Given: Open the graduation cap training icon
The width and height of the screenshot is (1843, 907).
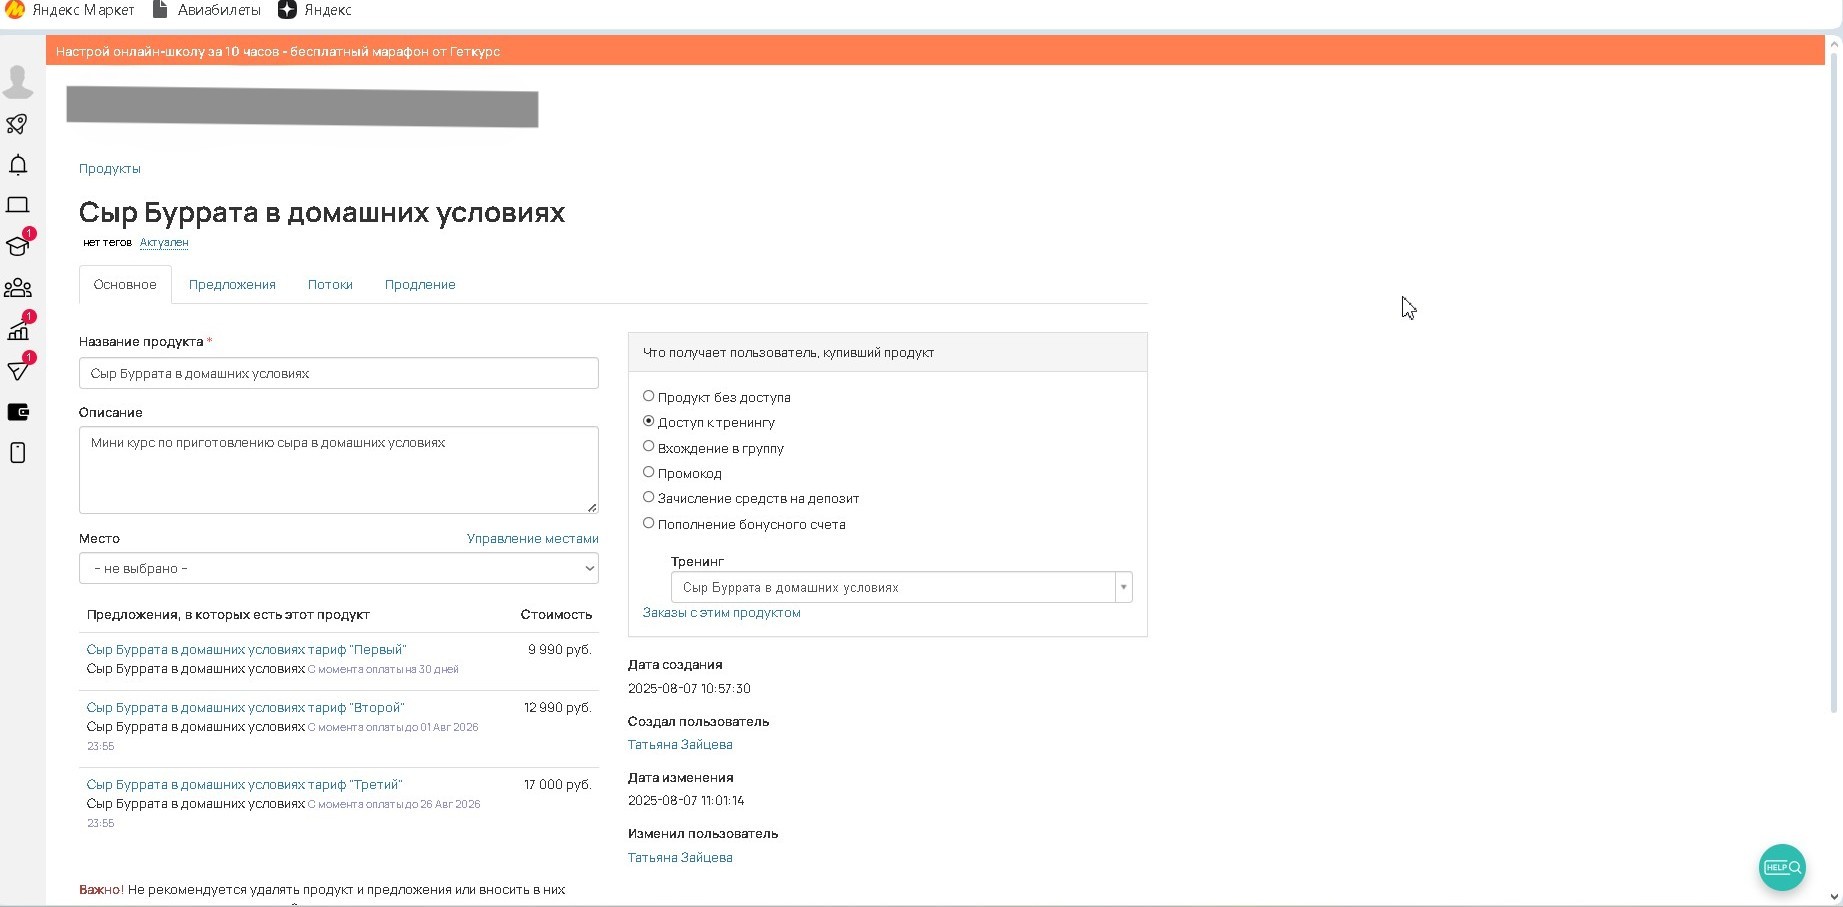Looking at the screenshot, I should coord(18,246).
